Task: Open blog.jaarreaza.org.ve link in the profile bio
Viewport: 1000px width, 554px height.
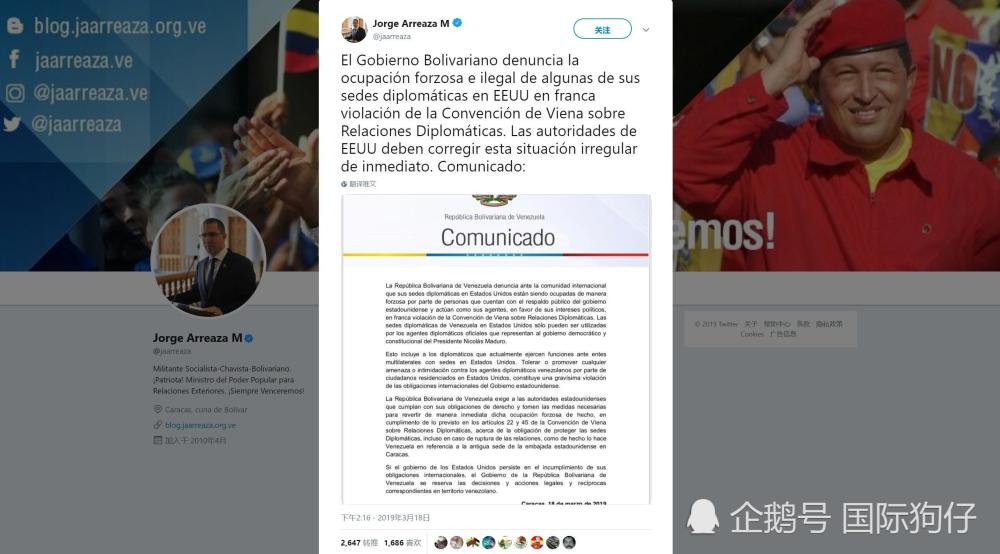Action: [x=200, y=425]
